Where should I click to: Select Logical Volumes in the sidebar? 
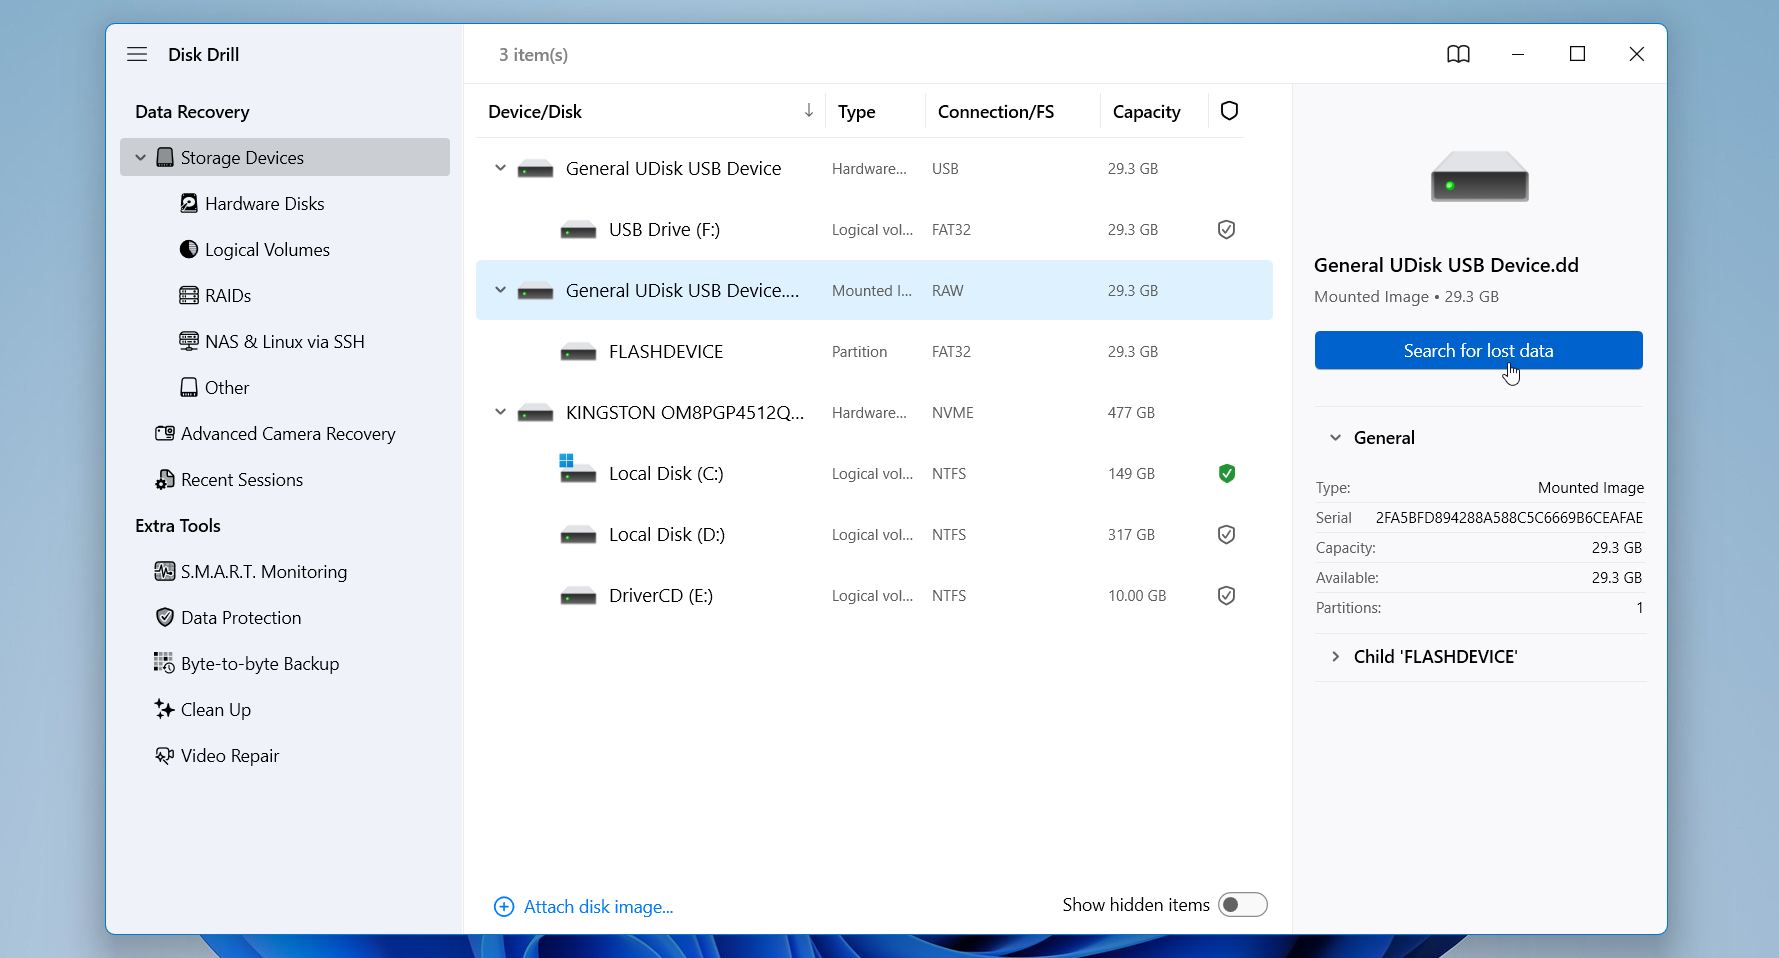tap(267, 249)
